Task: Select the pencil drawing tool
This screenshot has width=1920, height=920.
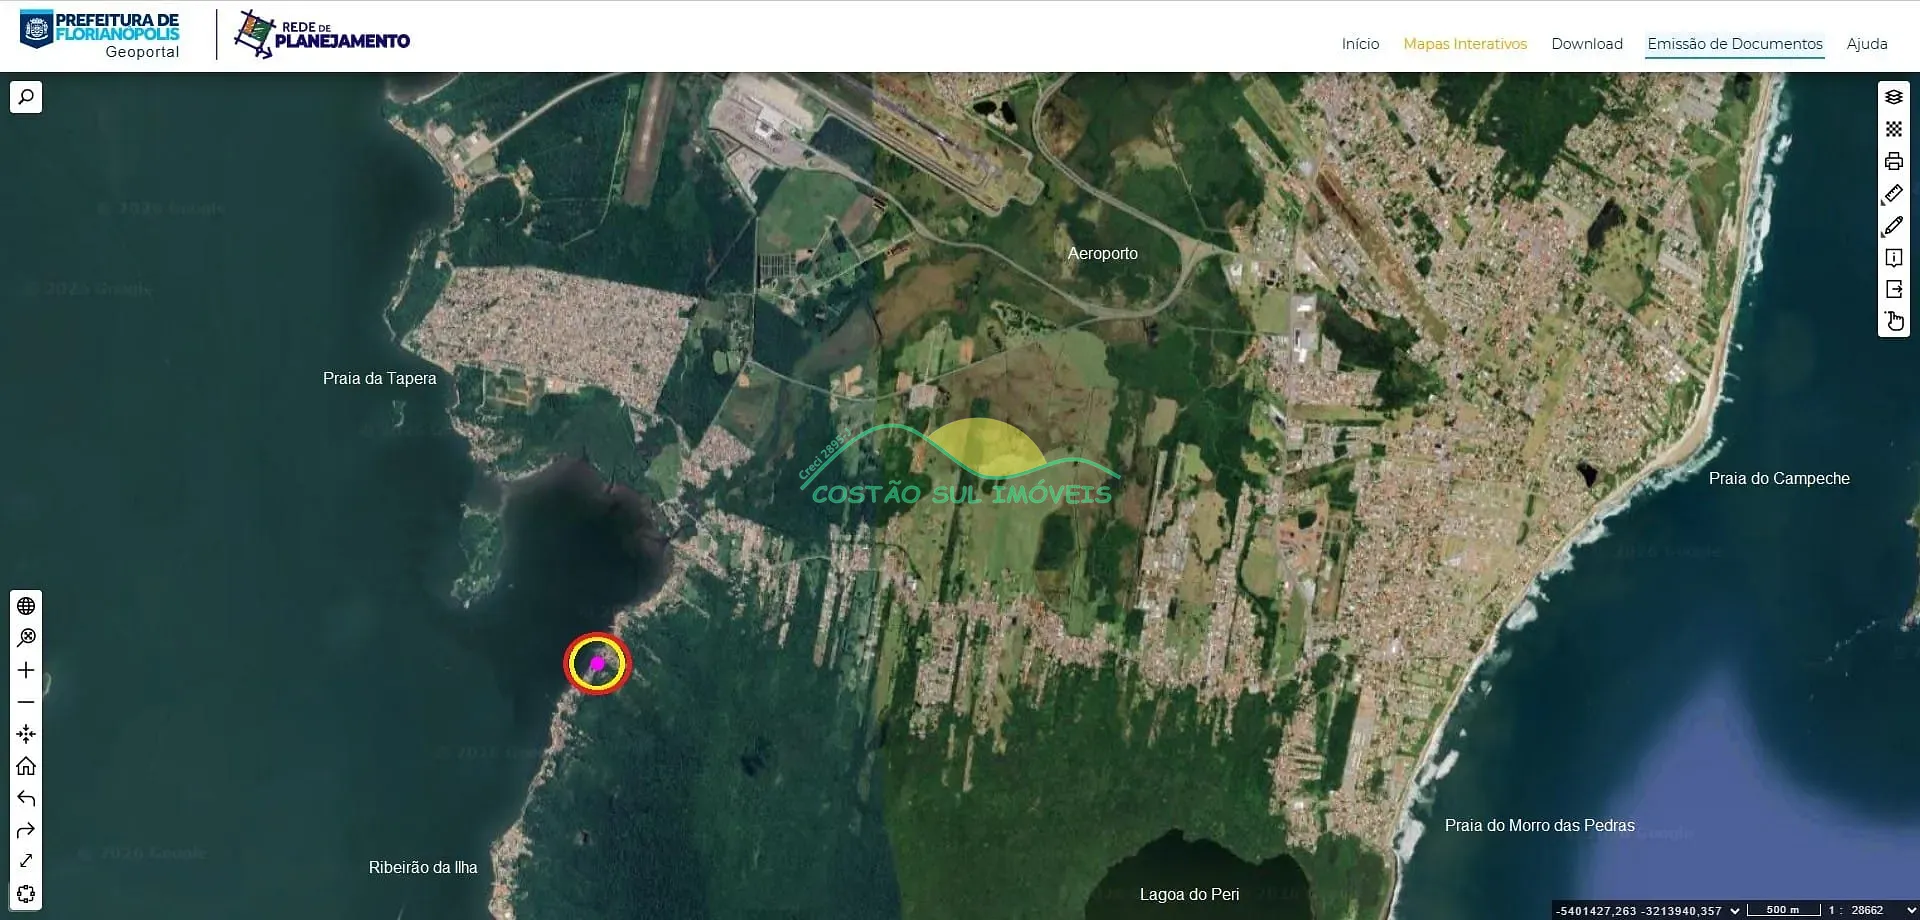Action: click(1893, 226)
